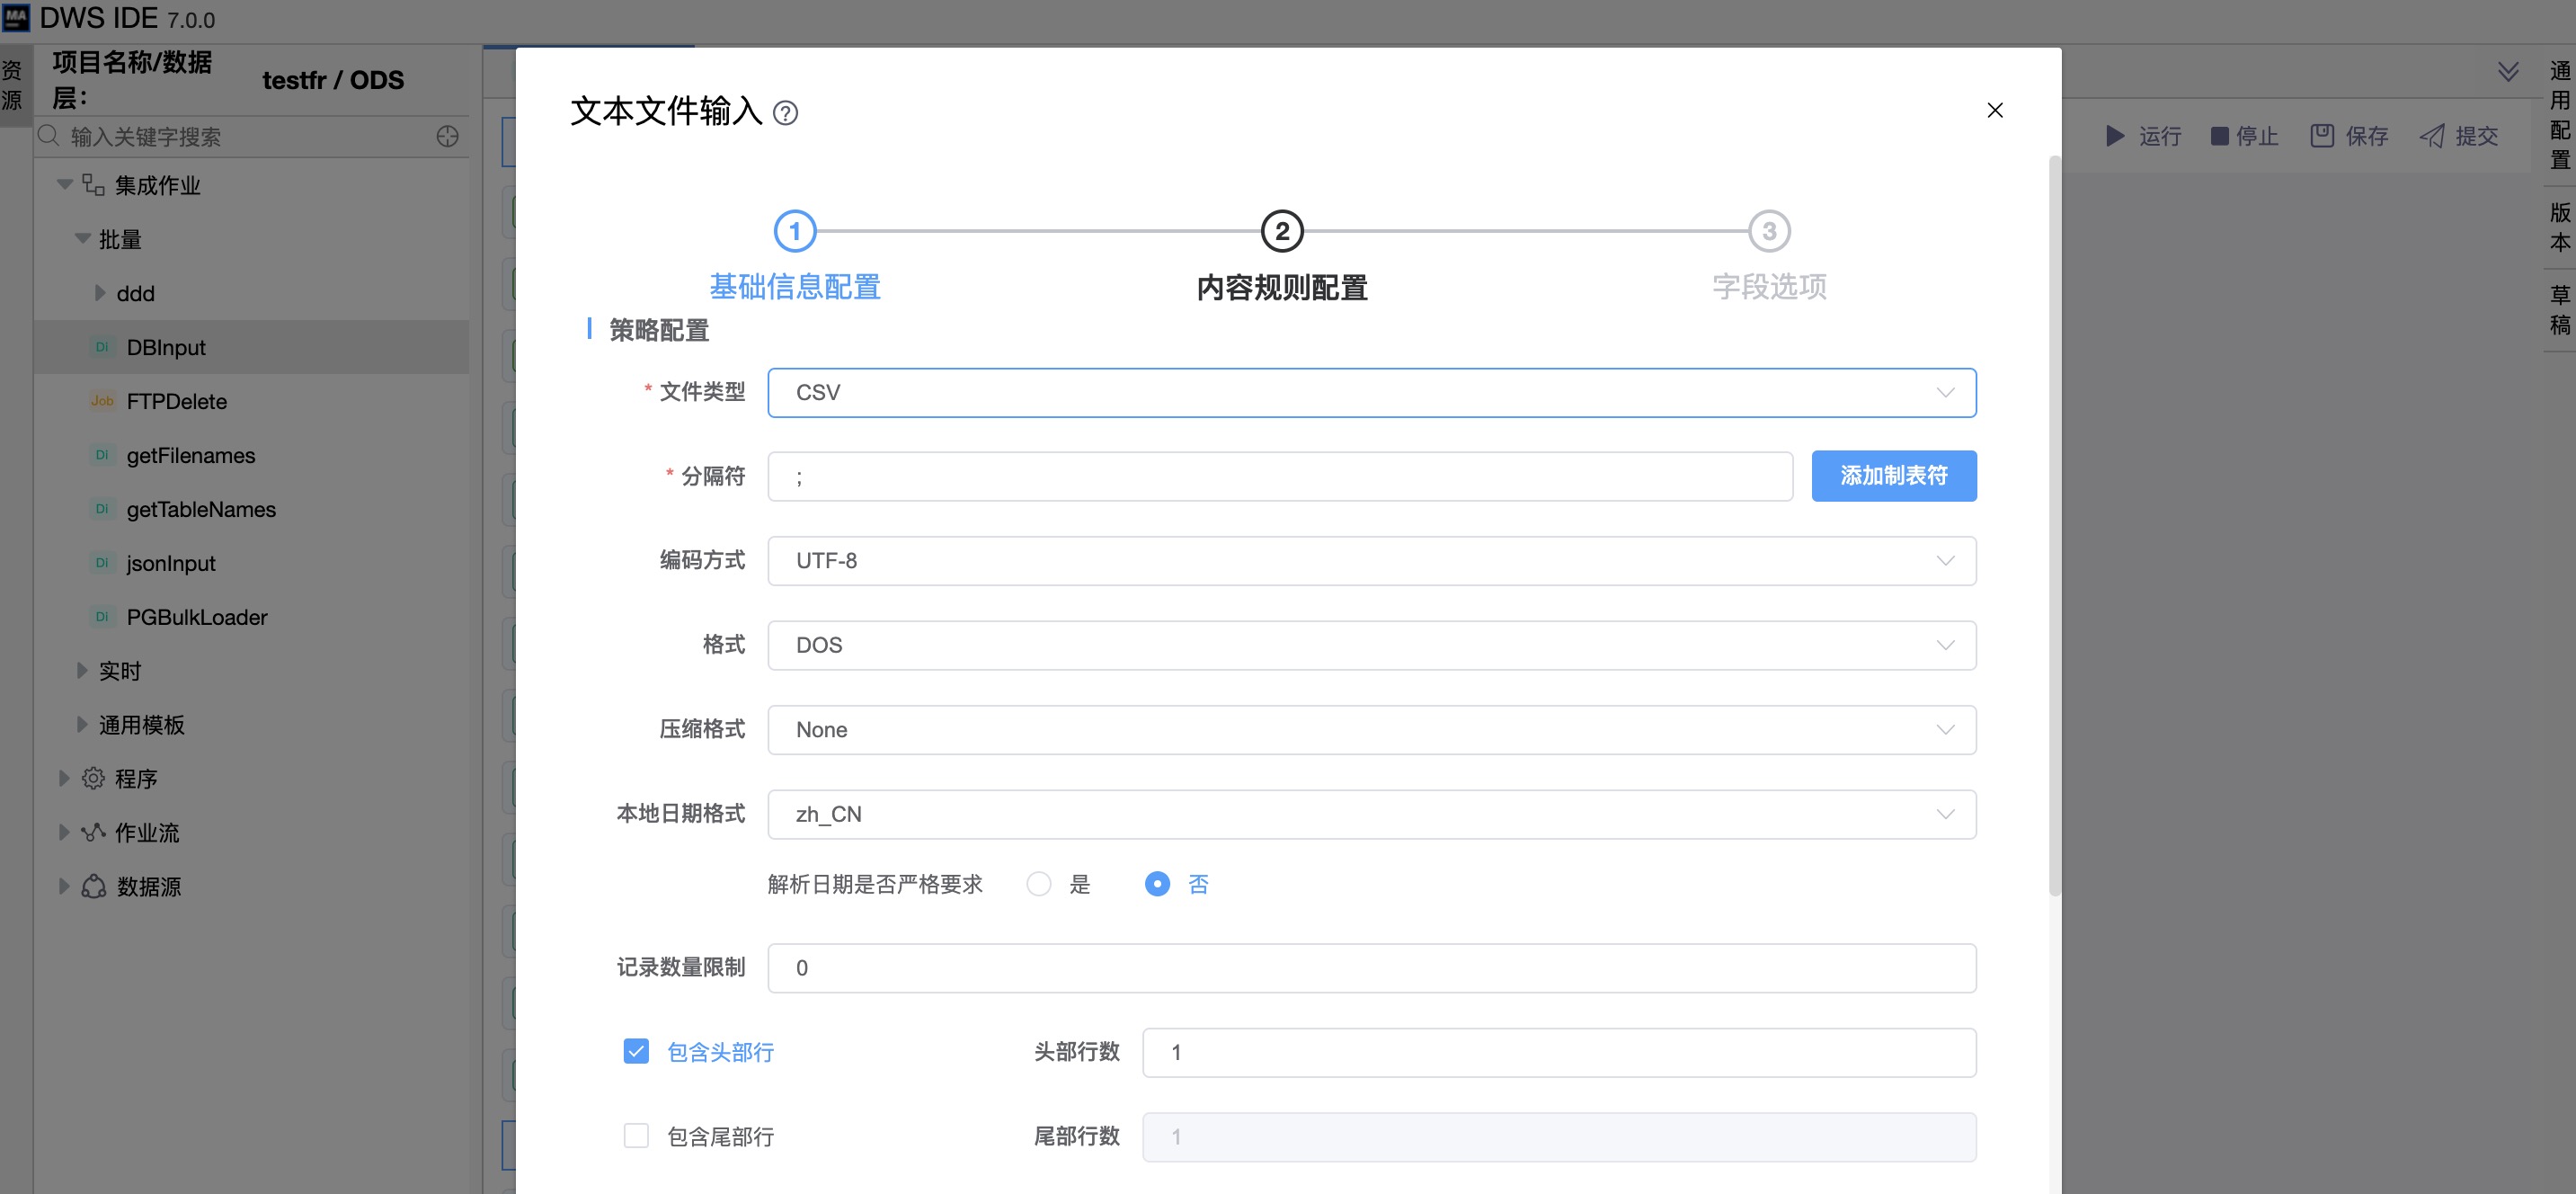Open the 文件类型 CSV dropdown
The height and width of the screenshot is (1194, 2576).
(1371, 393)
